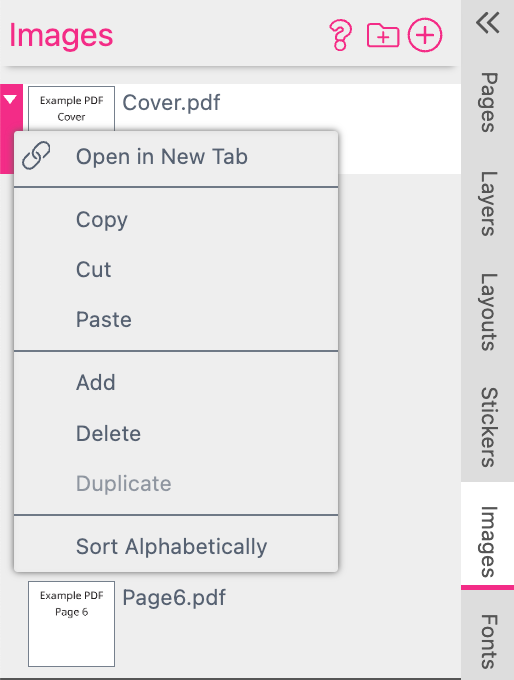
Task: Select the Page6.pdf thumbnail
Action: pyautogui.click(x=72, y=624)
